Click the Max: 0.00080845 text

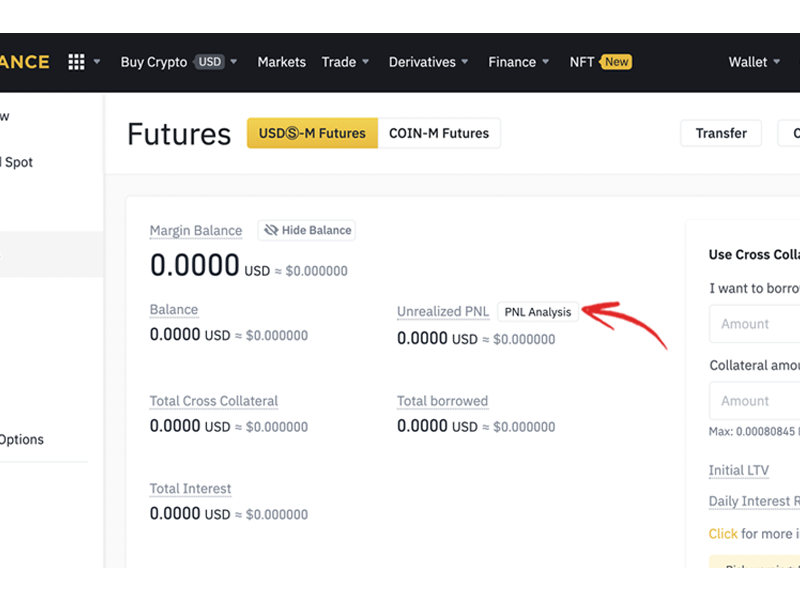coord(754,432)
